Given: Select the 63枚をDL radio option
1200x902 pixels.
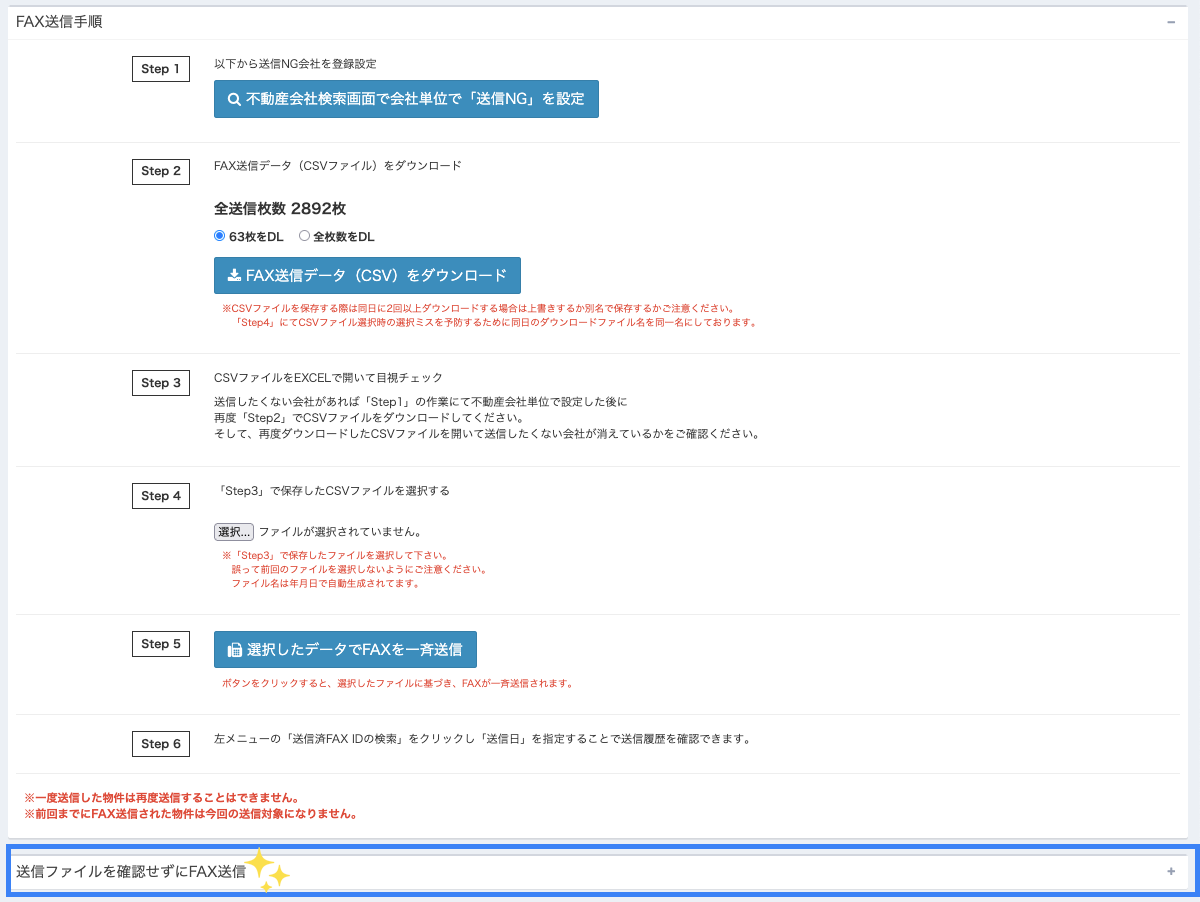Looking at the screenshot, I should 220,236.
